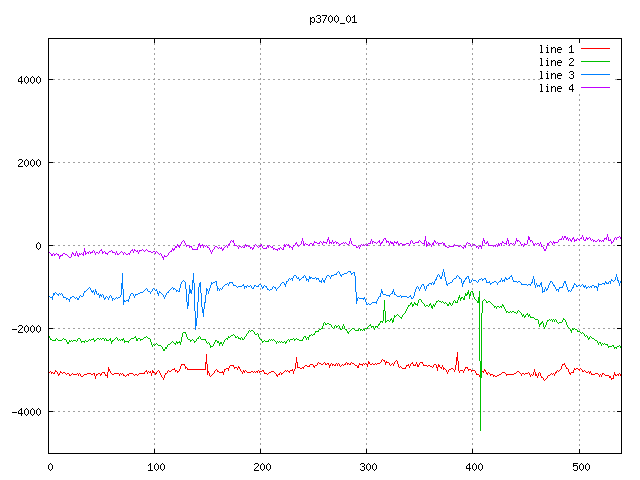Click the x-axis label 400
640x480 pixels.
[474, 467]
